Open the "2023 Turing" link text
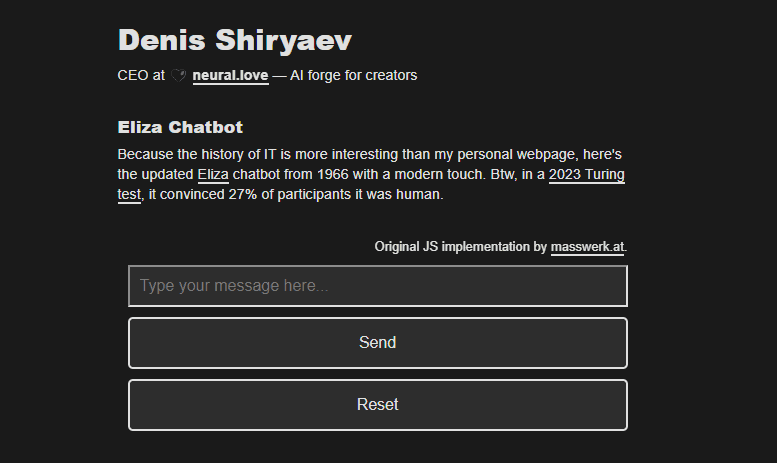Screen dimensions: 777x463 [x=587, y=174]
